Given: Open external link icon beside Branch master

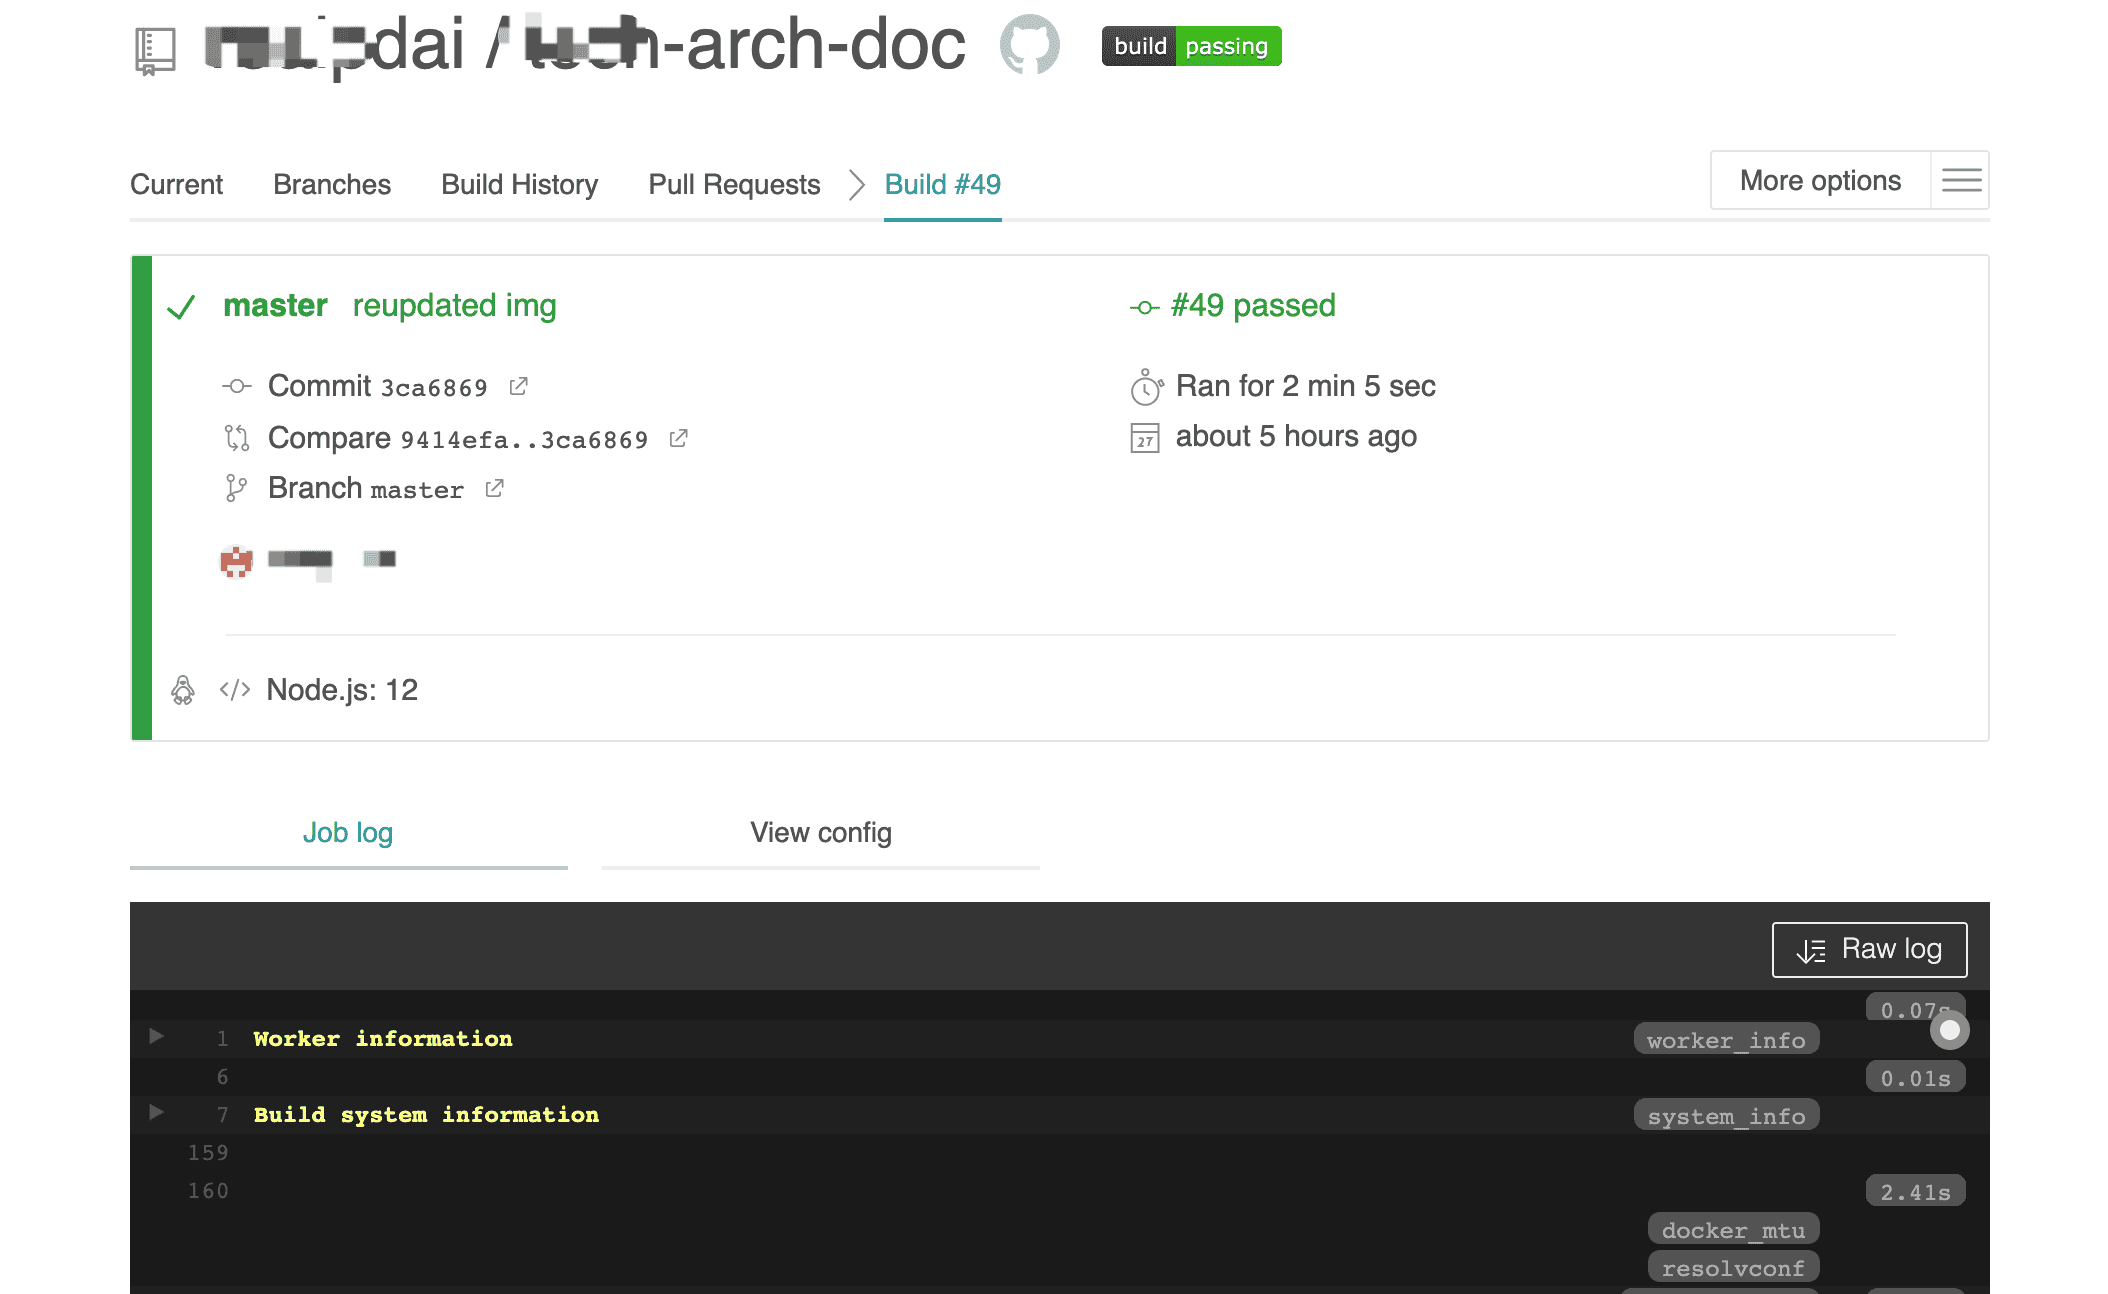Looking at the screenshot, I should (x=494, y=488).
